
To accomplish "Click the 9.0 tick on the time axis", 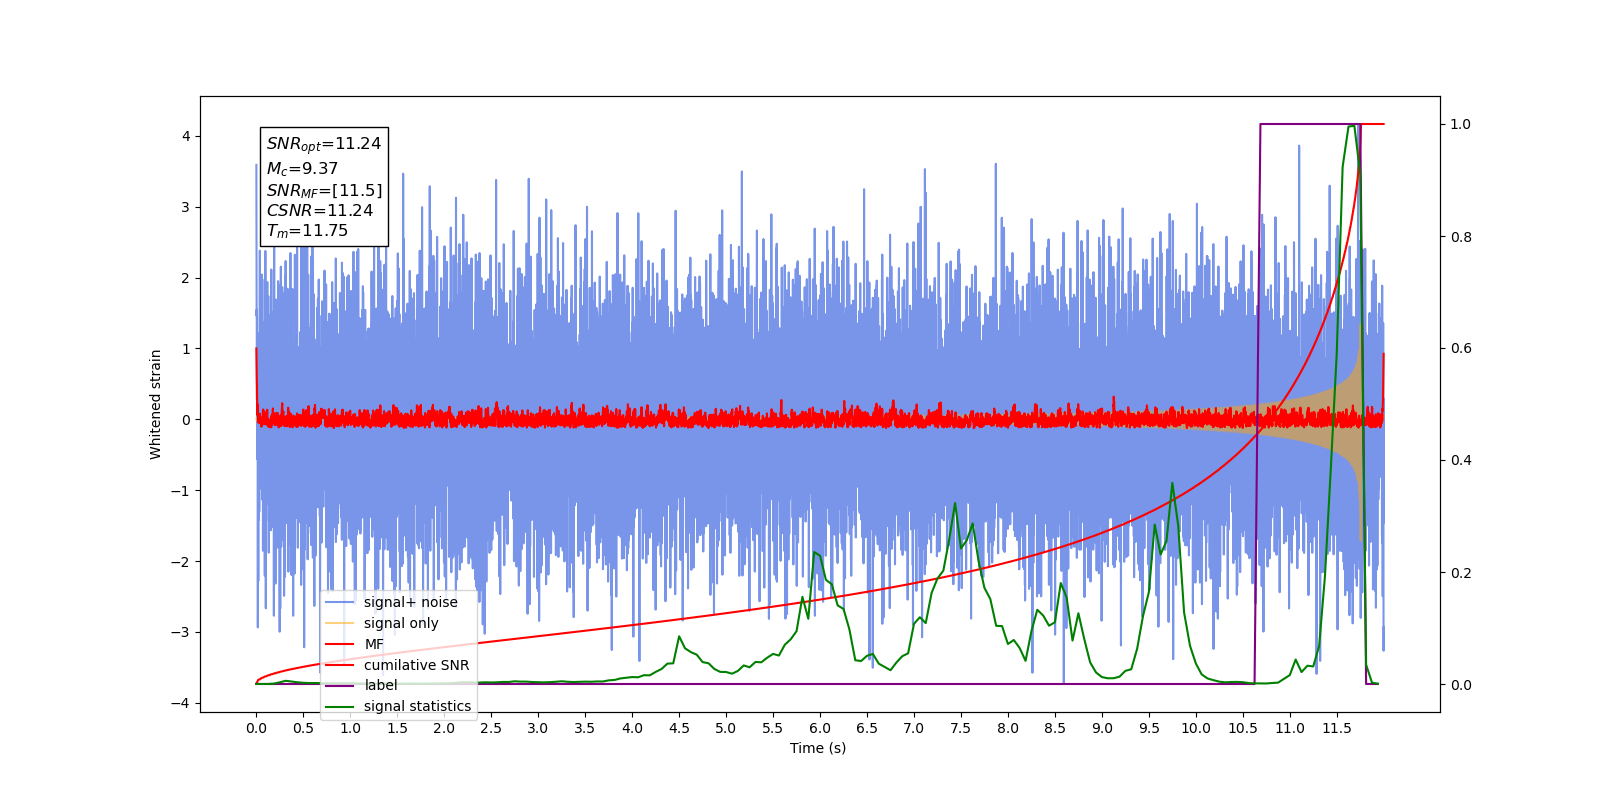I will tap(1102, 728).
